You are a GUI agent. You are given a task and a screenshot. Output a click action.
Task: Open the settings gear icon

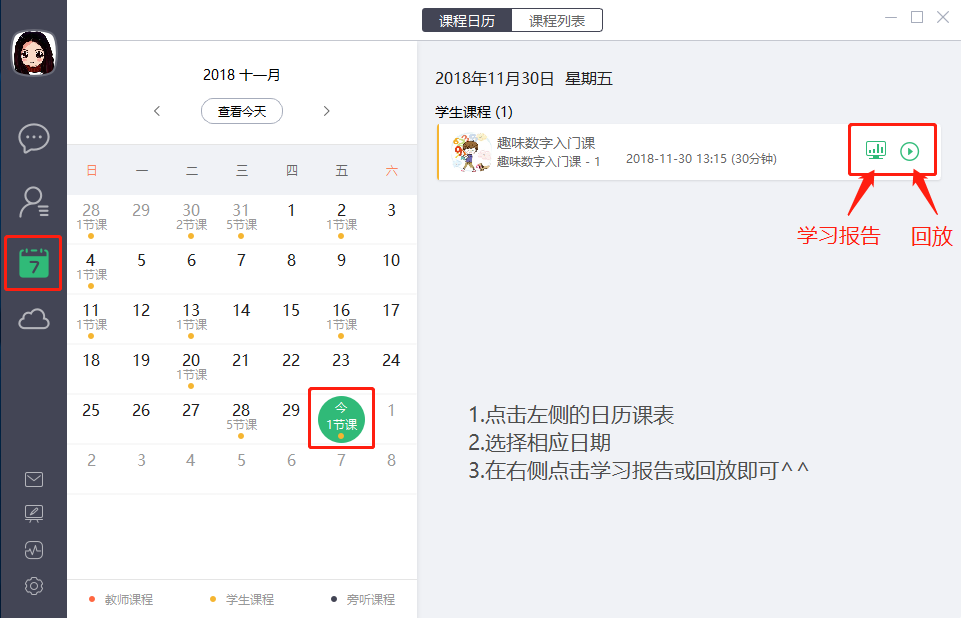(x=34, y=586)
